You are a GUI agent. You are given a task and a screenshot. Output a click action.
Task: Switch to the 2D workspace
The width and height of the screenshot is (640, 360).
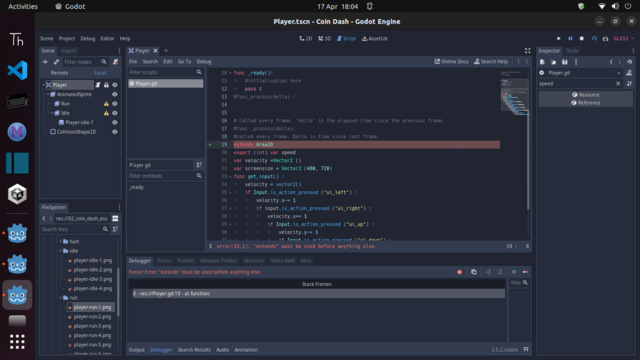click(x=306, y=38)
